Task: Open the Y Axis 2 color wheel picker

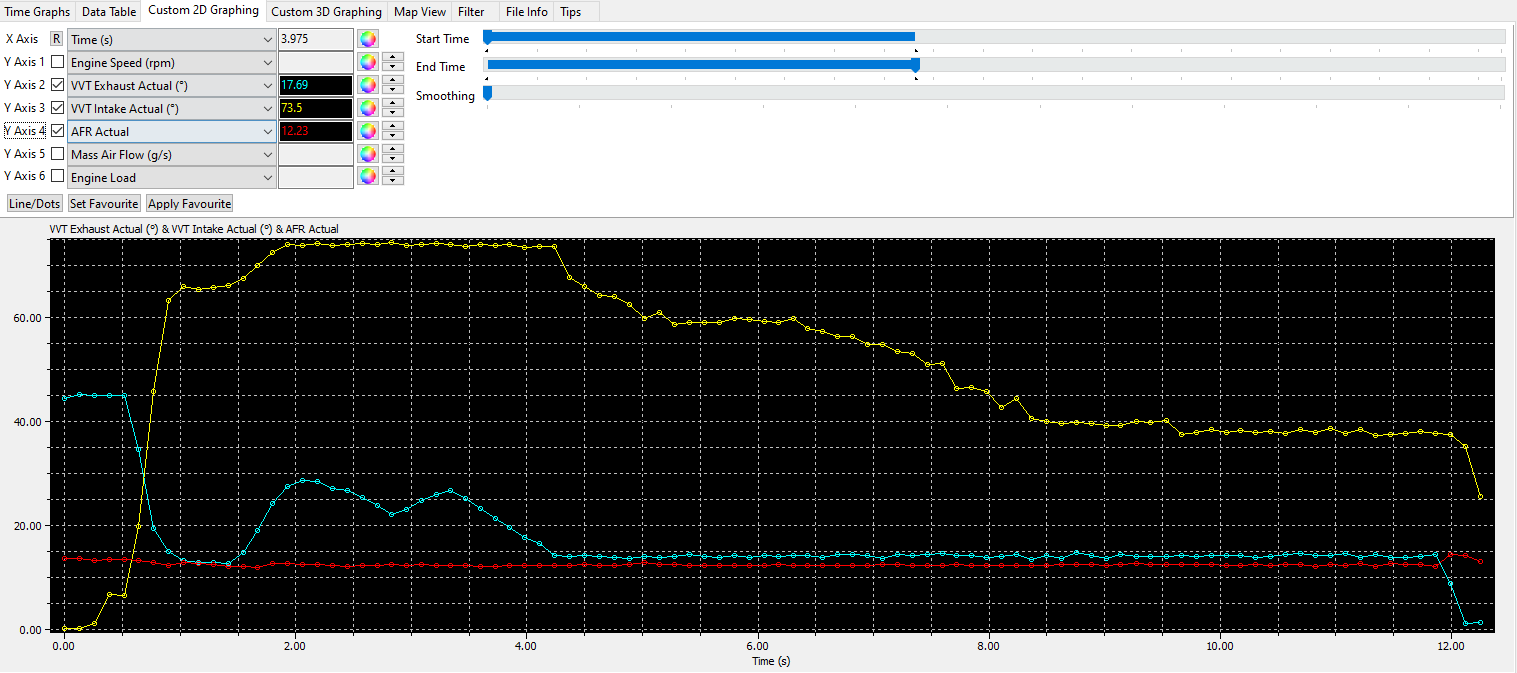Action: click(x=368, y=85)
